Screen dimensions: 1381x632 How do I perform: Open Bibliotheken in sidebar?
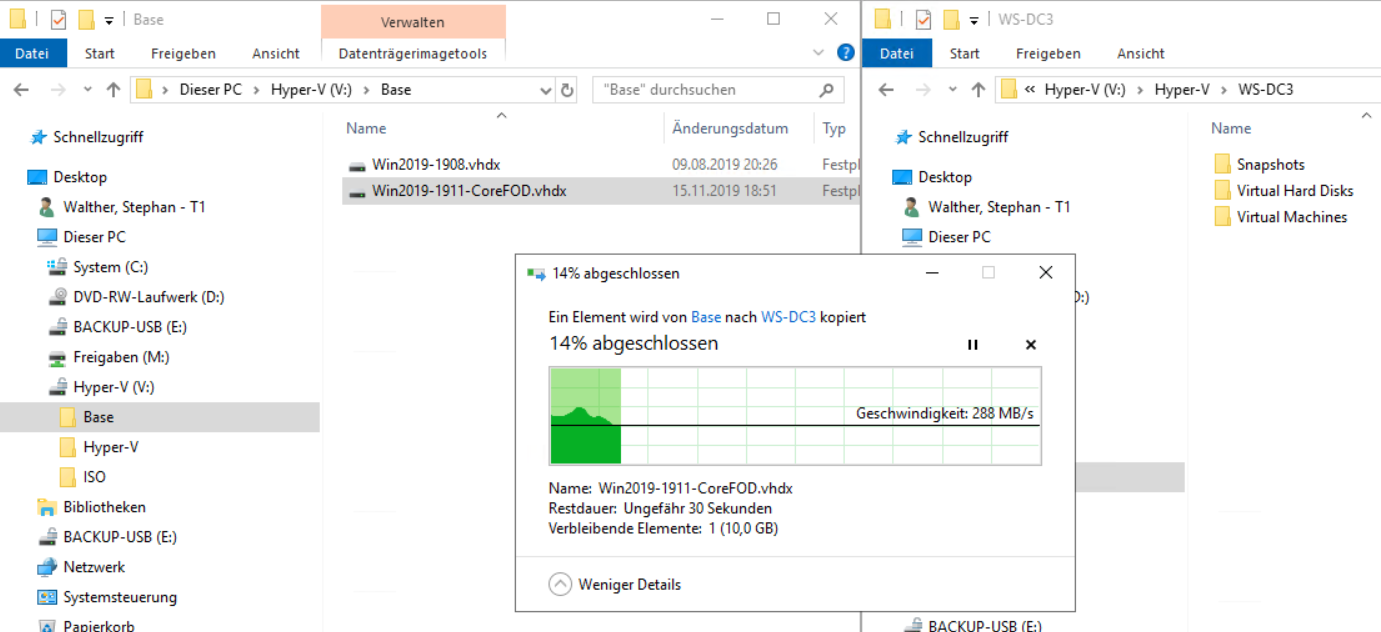(104, 507)
